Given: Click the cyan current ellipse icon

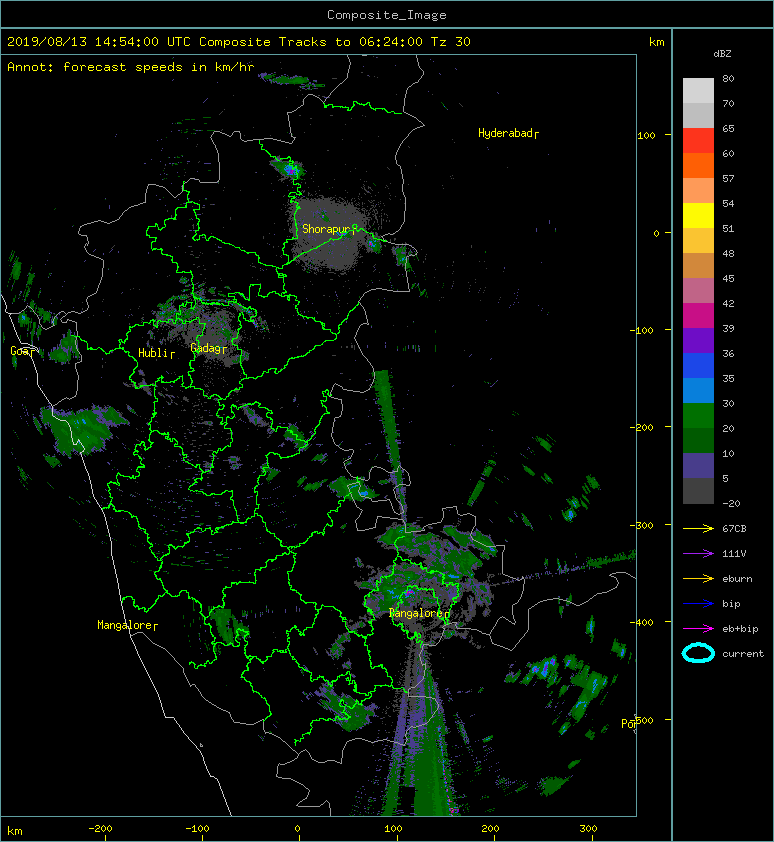Looking at the screenshot, I should pos(698,653).
